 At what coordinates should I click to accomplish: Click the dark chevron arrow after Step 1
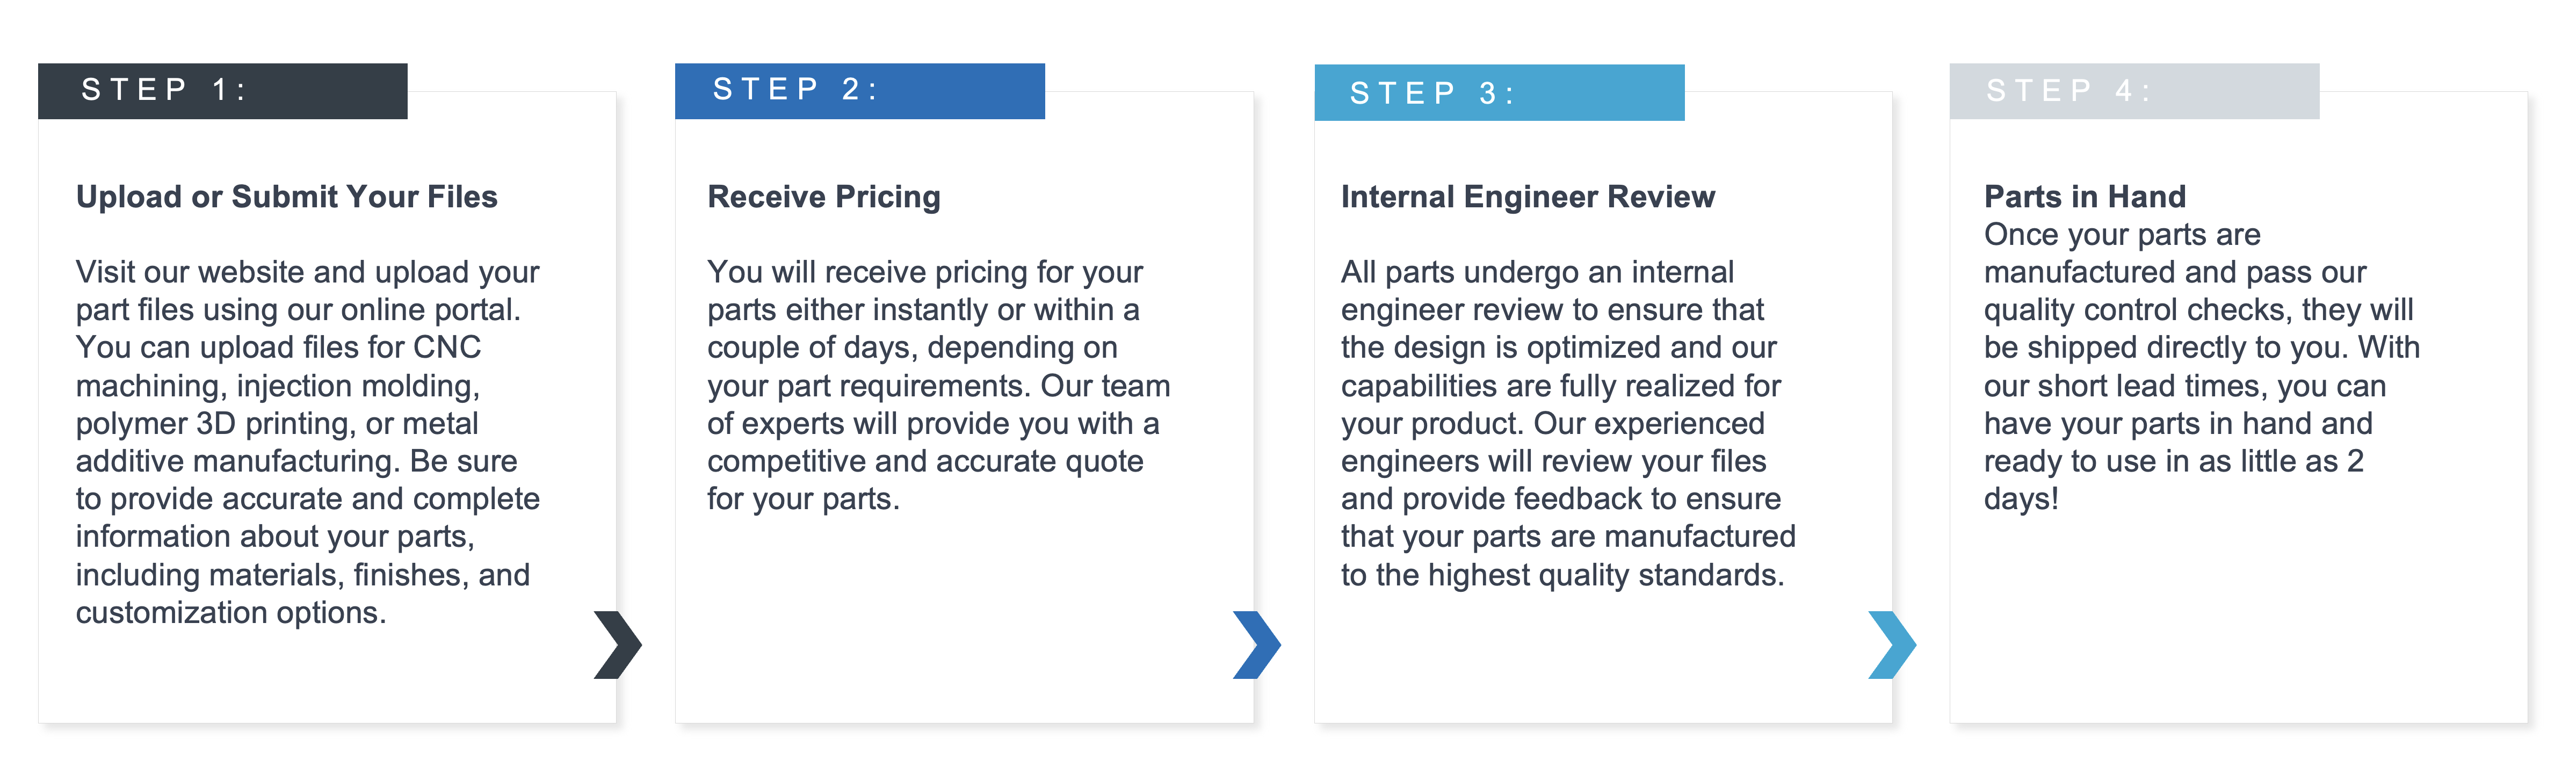618,645
